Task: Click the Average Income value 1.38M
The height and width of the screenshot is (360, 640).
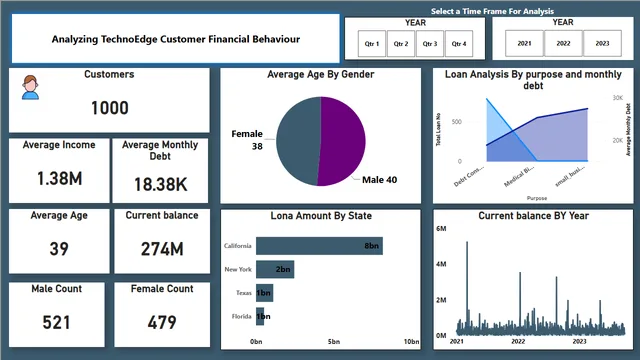Action: 60,179
